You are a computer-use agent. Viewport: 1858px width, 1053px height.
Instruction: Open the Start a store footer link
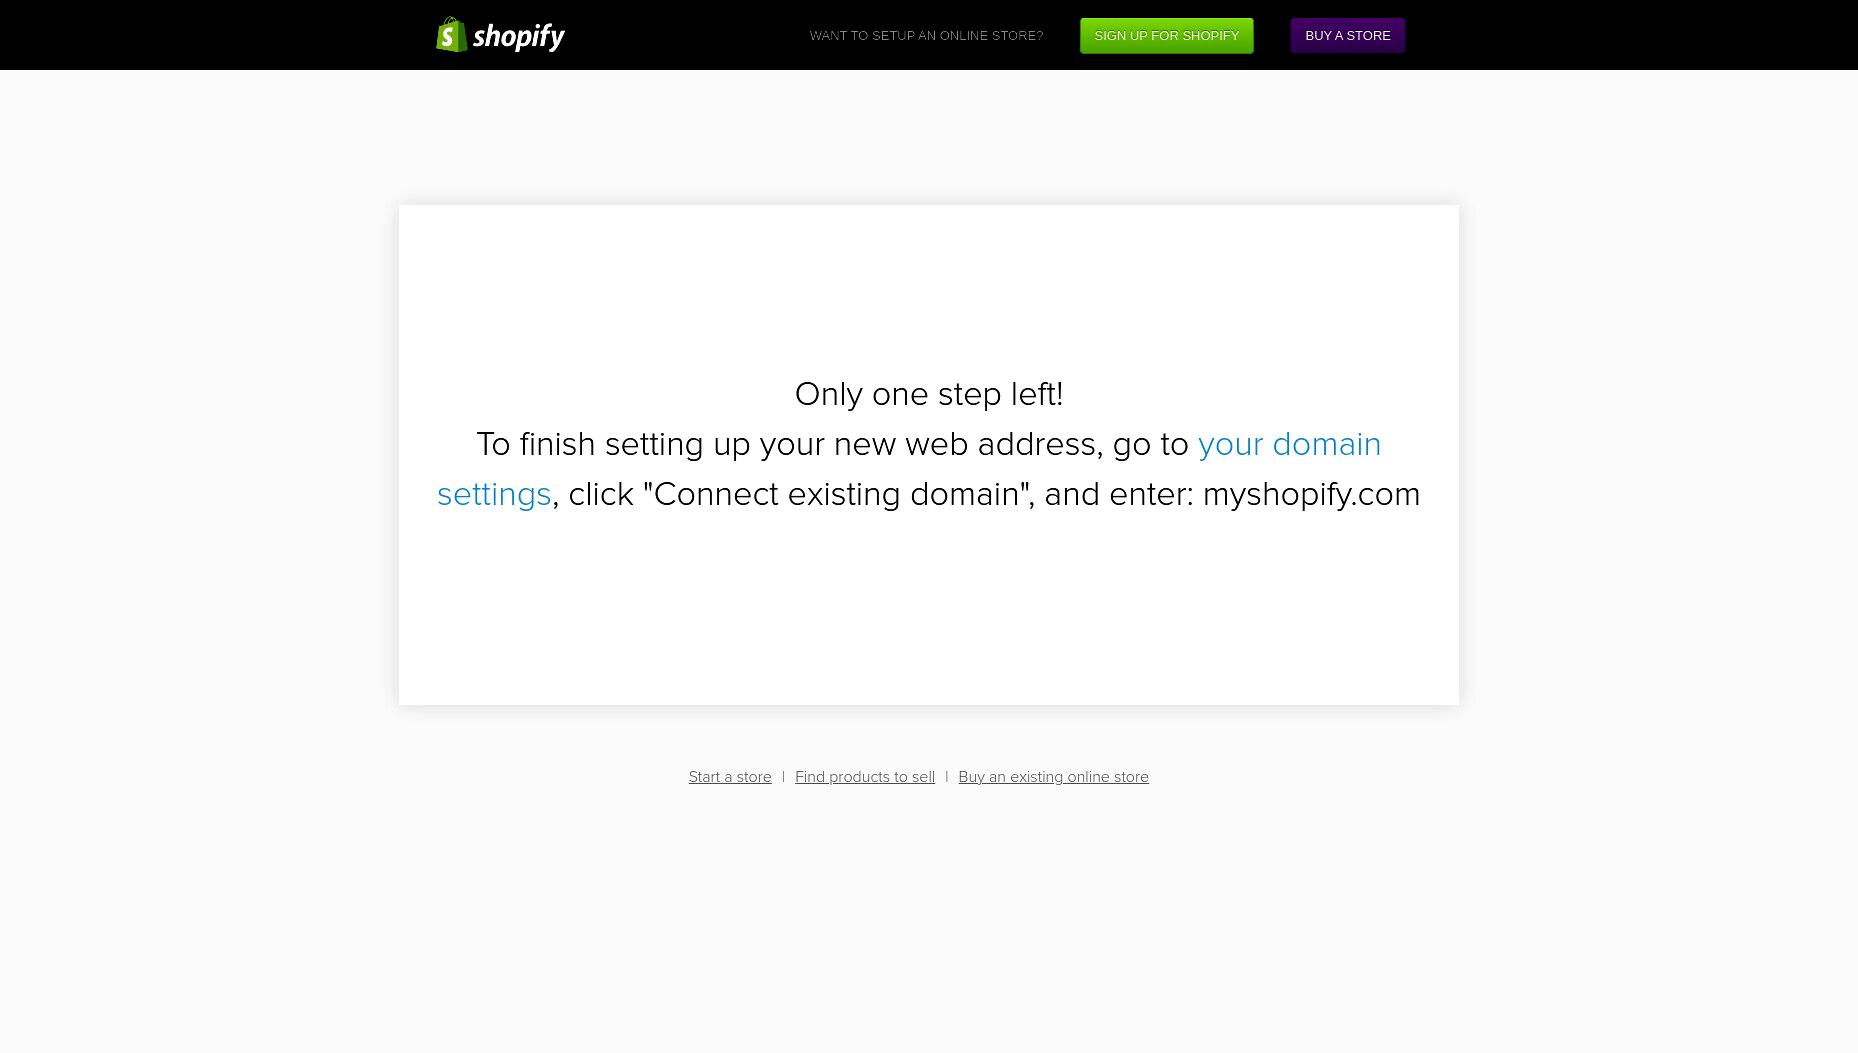730,777
